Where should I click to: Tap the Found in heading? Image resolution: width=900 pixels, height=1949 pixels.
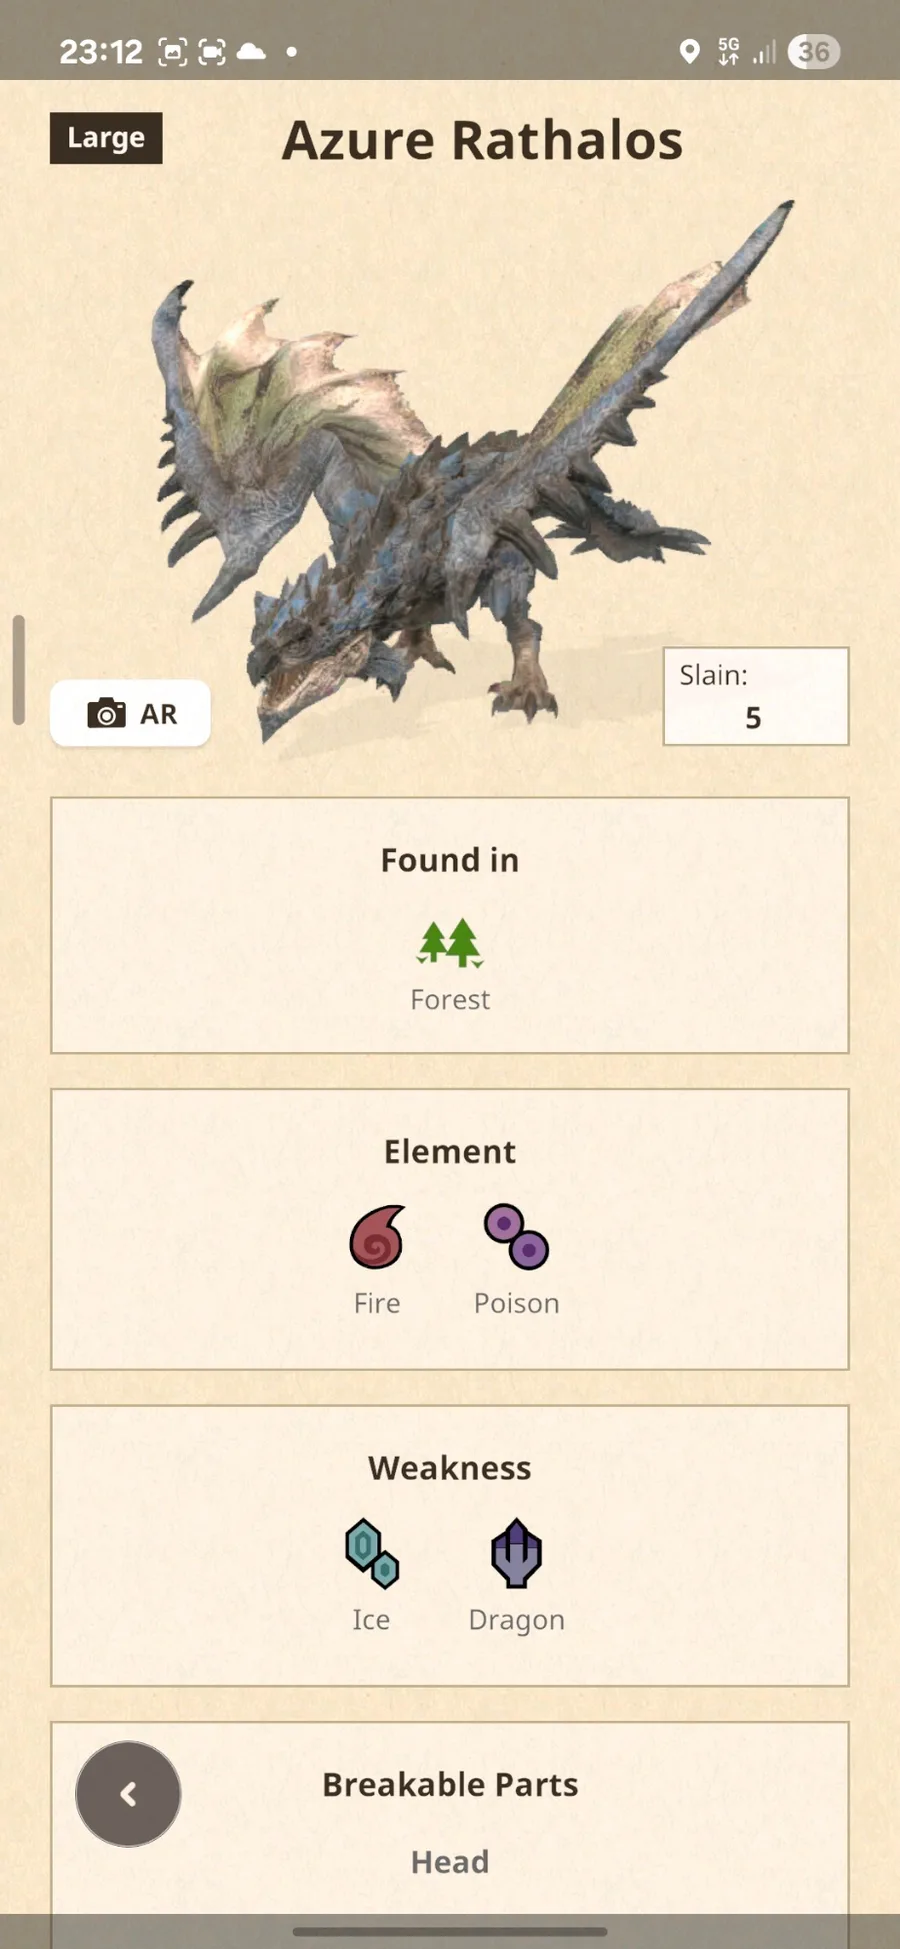(450, 860)
